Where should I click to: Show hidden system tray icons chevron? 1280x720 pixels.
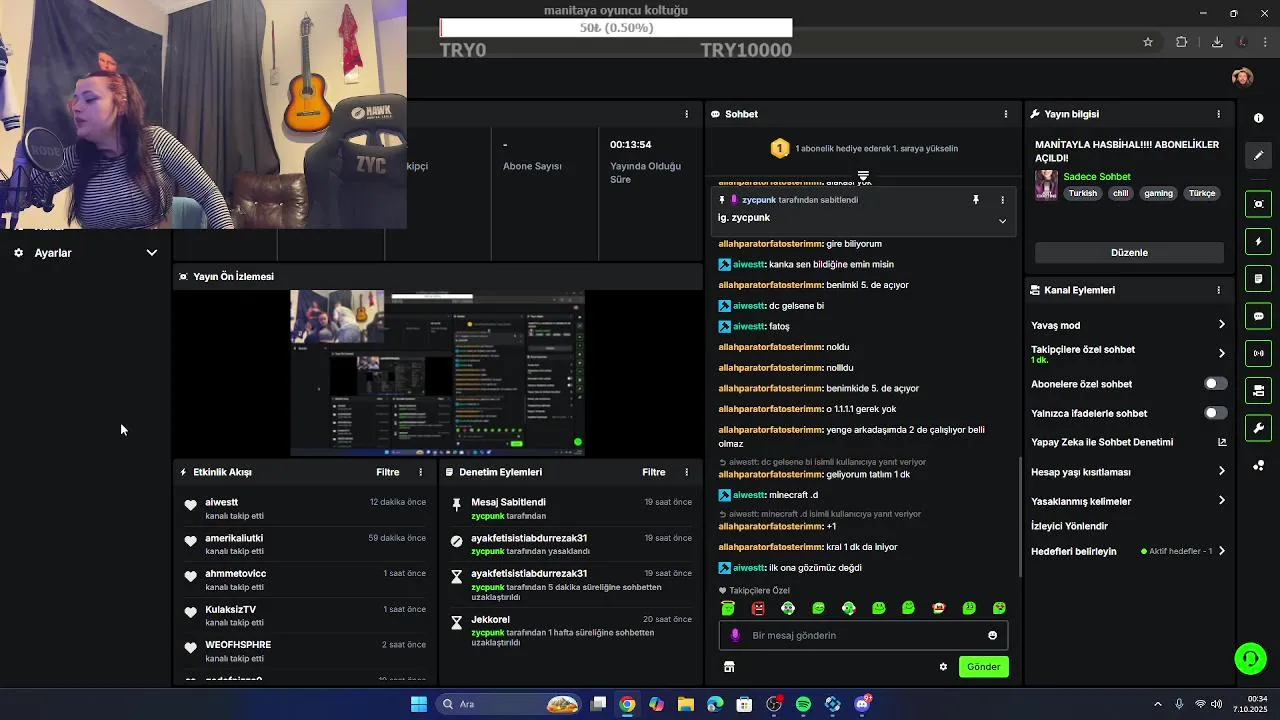click(1158, 704)
